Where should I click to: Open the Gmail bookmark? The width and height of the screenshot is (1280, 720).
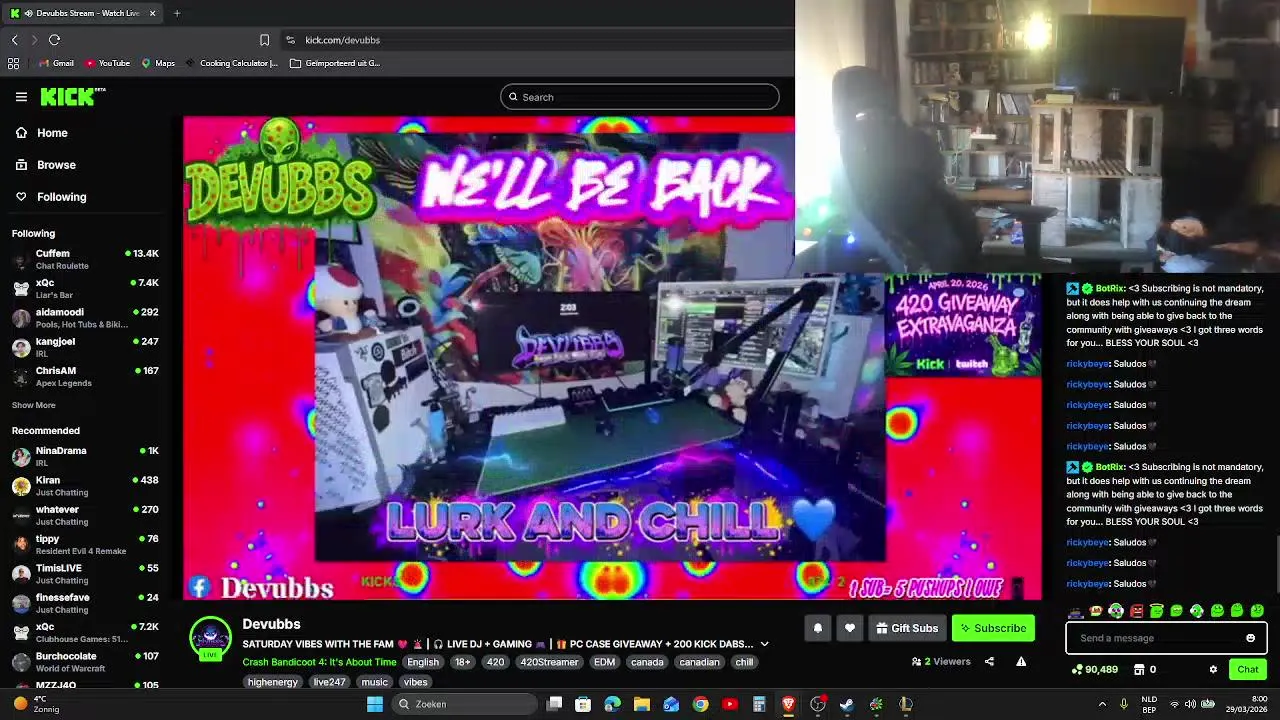pos(56,63)
